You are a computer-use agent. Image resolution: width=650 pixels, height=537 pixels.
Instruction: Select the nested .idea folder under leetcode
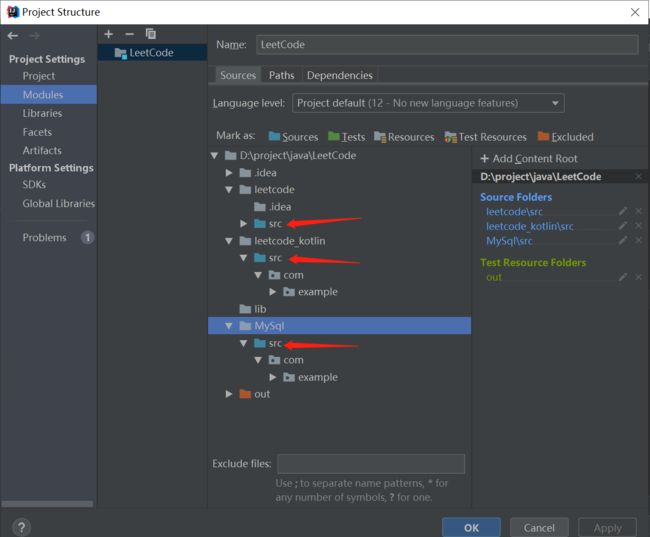point(272,207)
